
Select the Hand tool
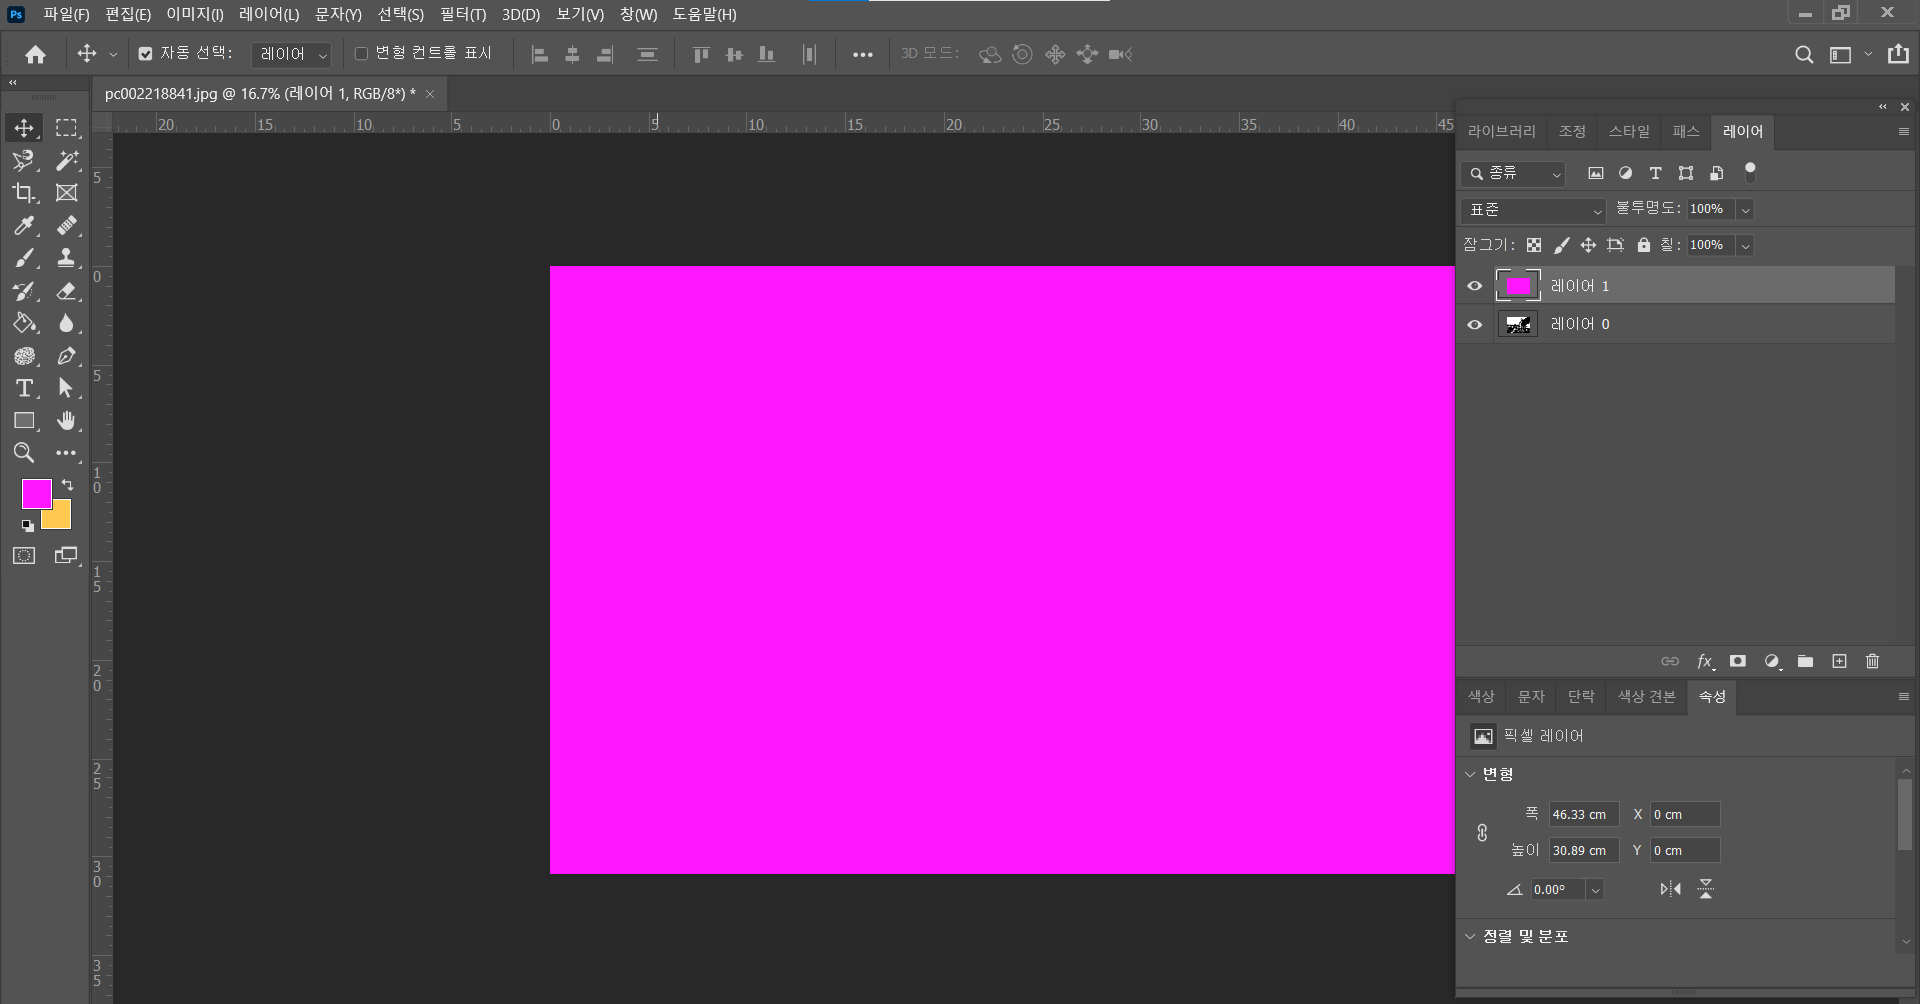pos(66,421)
